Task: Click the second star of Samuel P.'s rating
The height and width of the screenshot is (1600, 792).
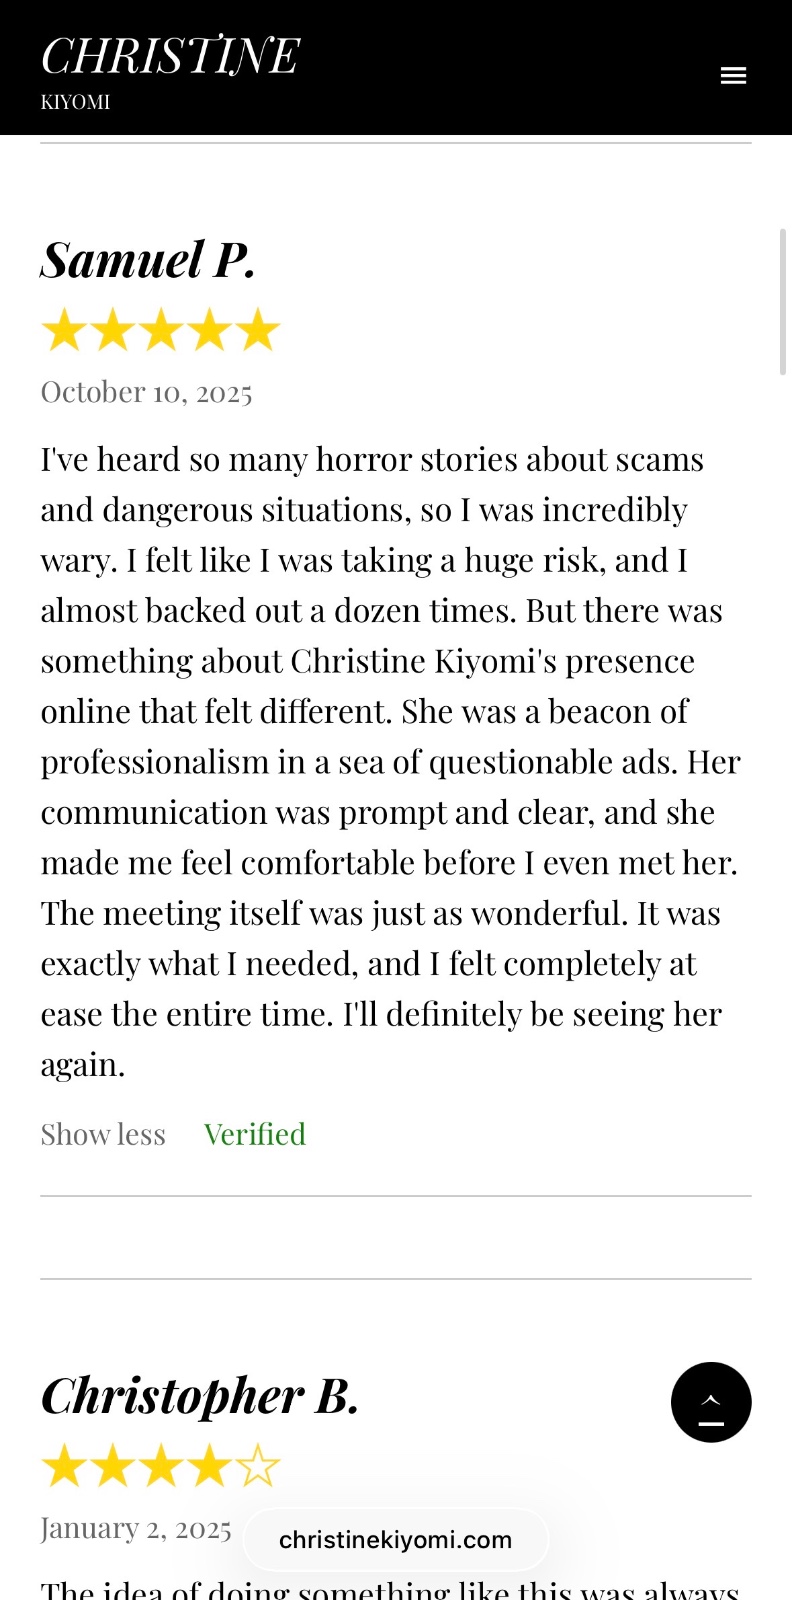Action: point(113,330)
